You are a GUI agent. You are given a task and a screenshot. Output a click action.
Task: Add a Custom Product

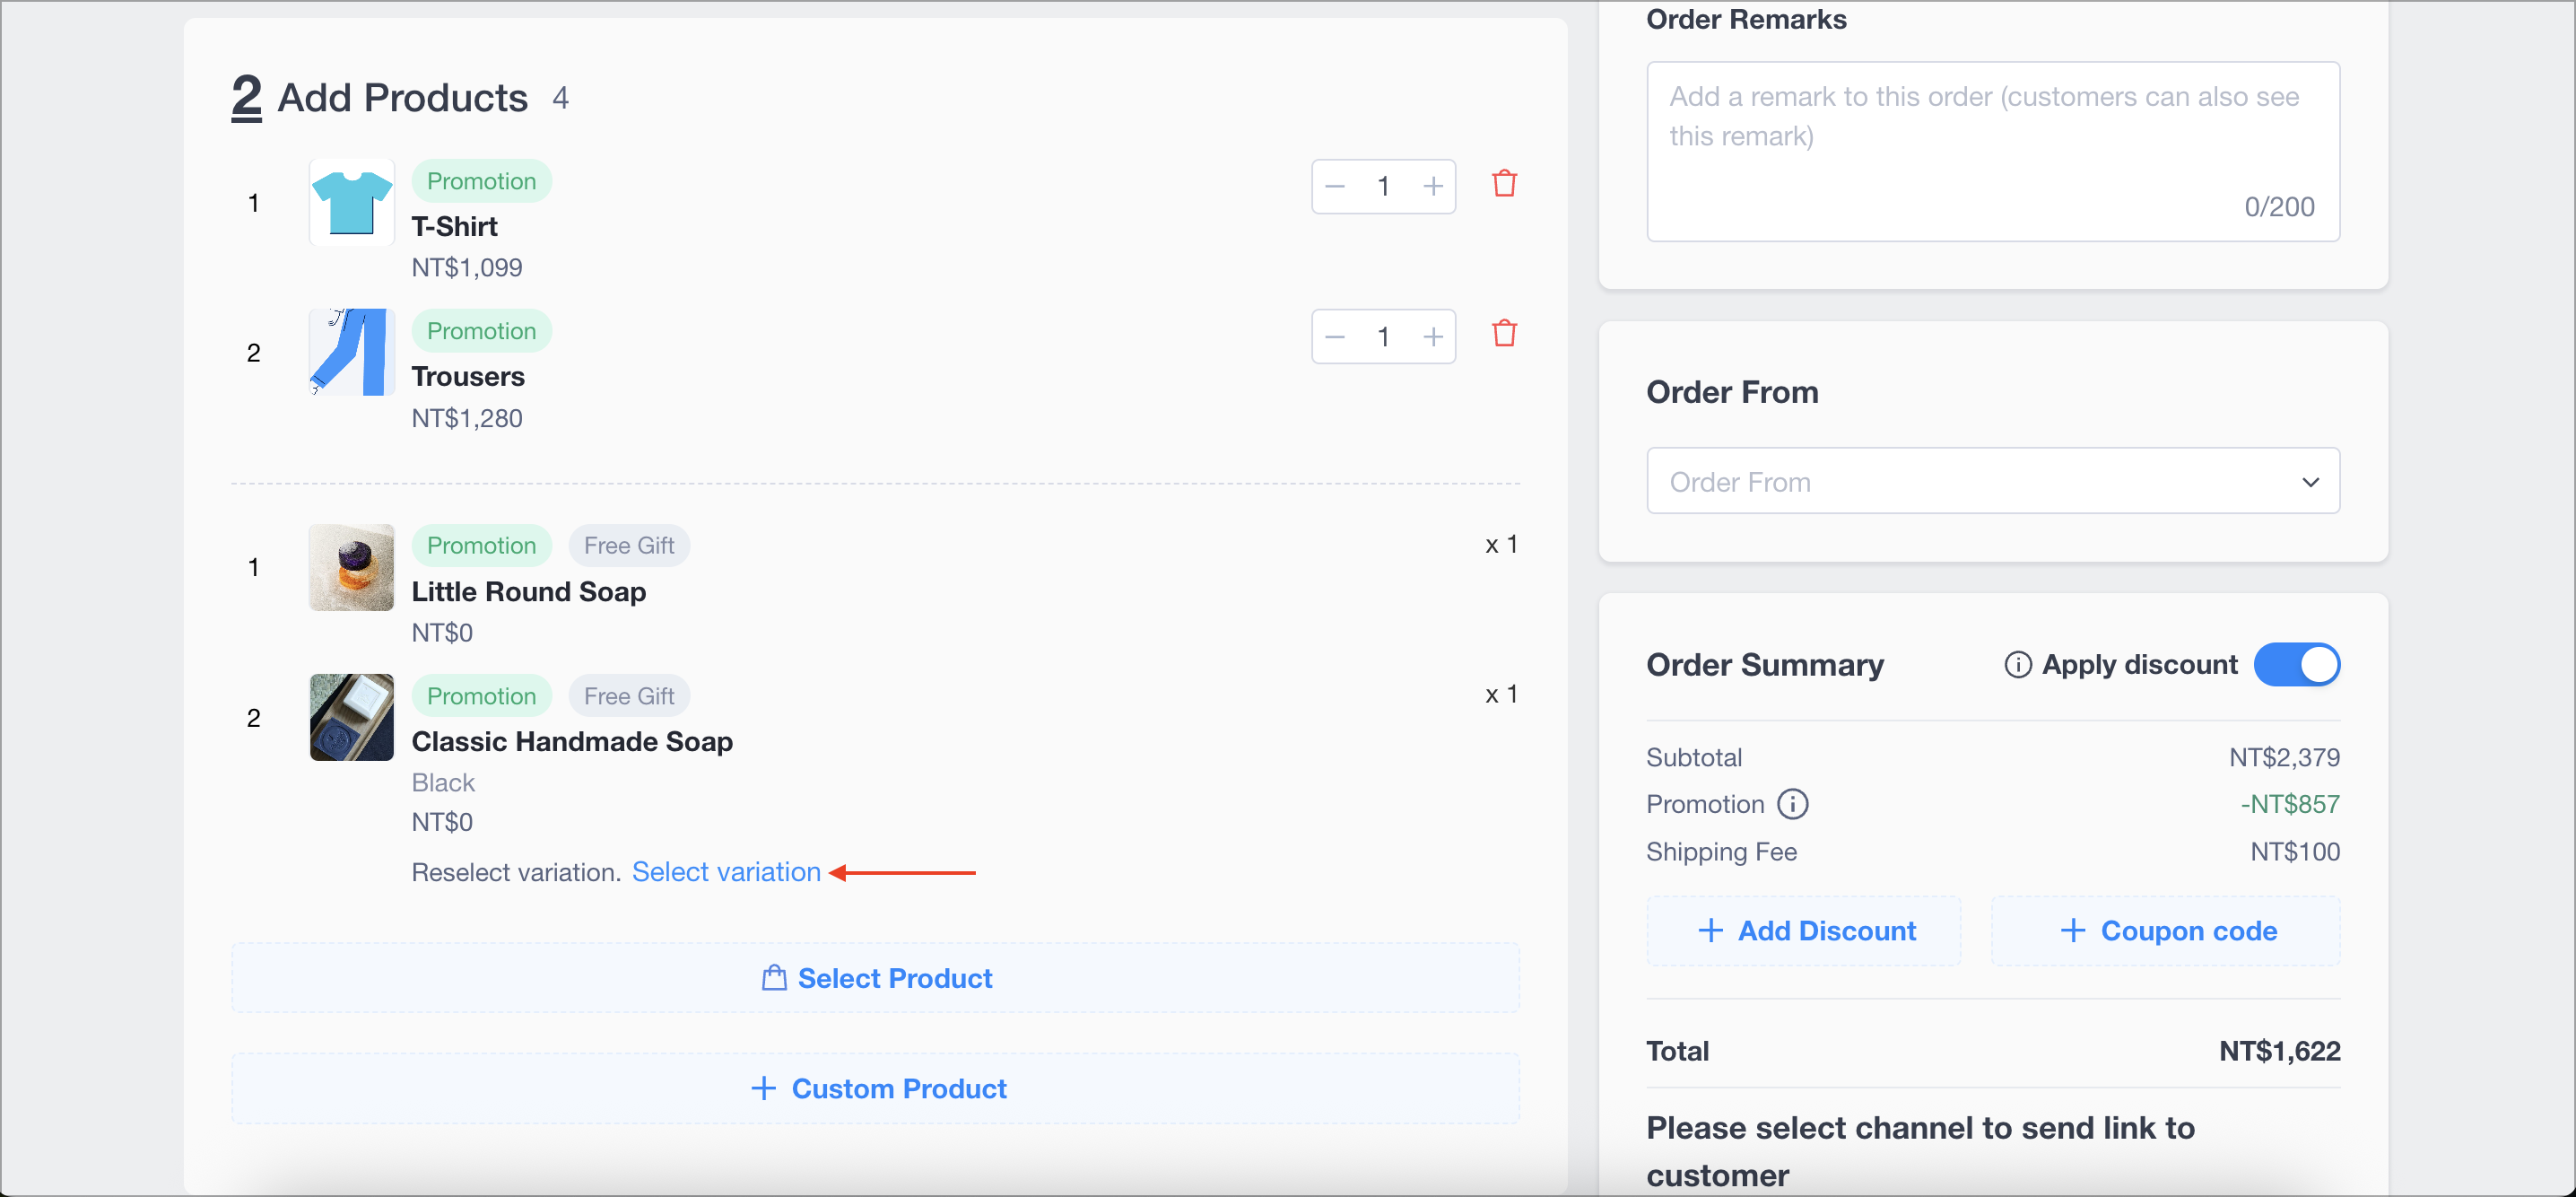tap(875, 1088)
